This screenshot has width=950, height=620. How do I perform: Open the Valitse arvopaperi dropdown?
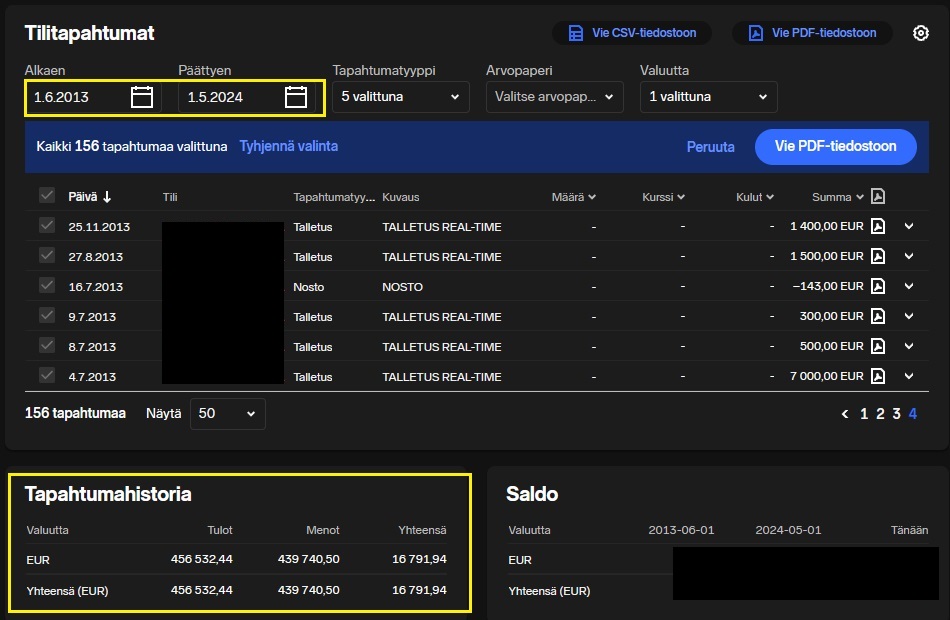click(554, 97)
